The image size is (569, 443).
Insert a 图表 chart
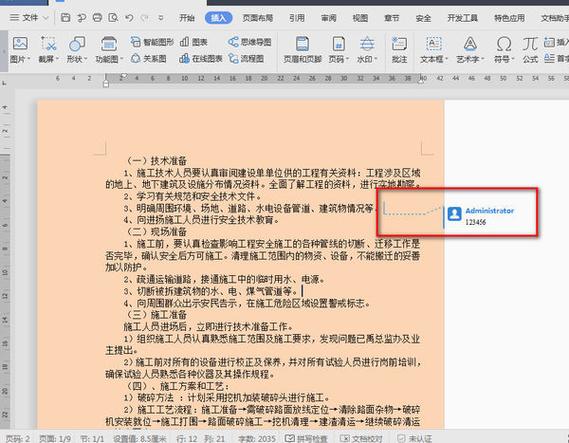pyautogui.click(x=194, y=42)
